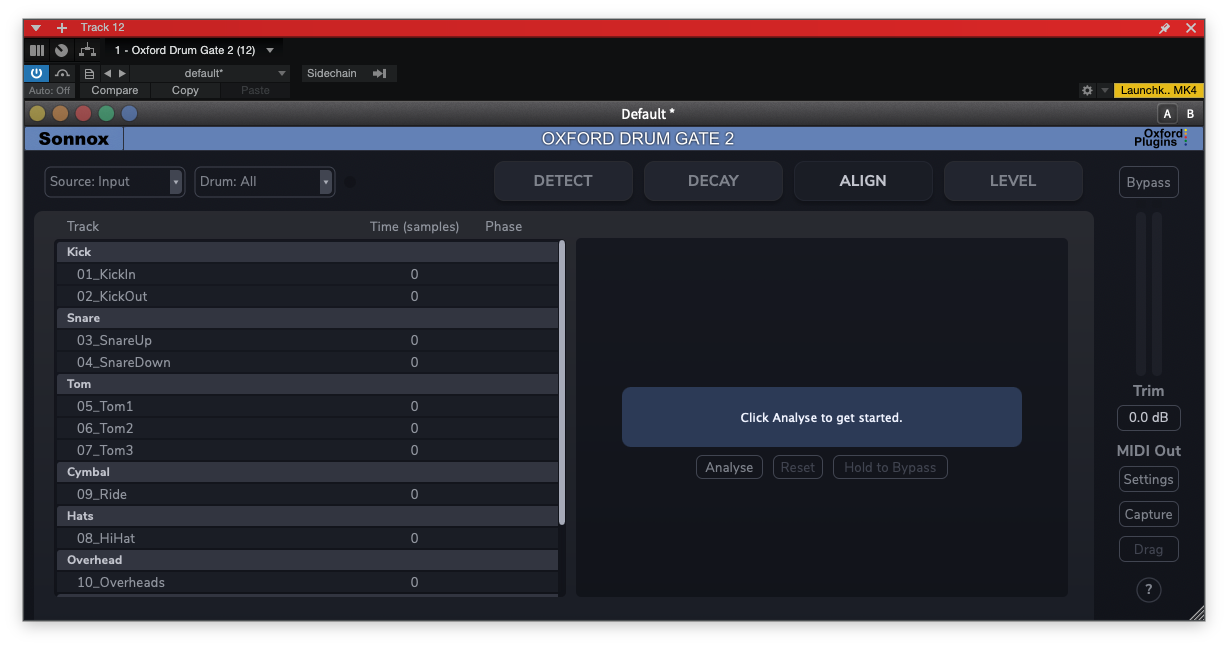This screenshot has width=1228, height=648.
Task: Select the Hats group header
Action: tap(307, 516)
